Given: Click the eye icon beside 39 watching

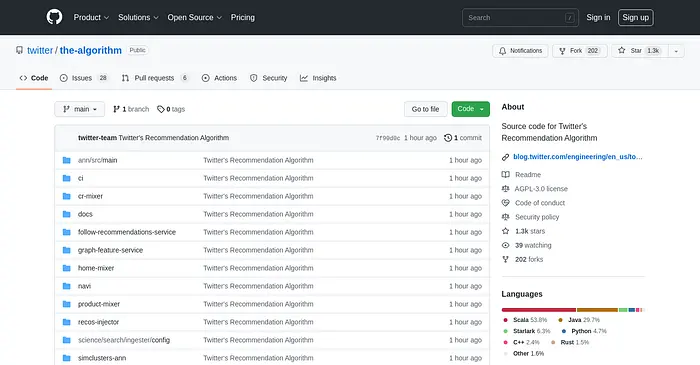Looking at the screenshot, I should (x=505, y=245).
